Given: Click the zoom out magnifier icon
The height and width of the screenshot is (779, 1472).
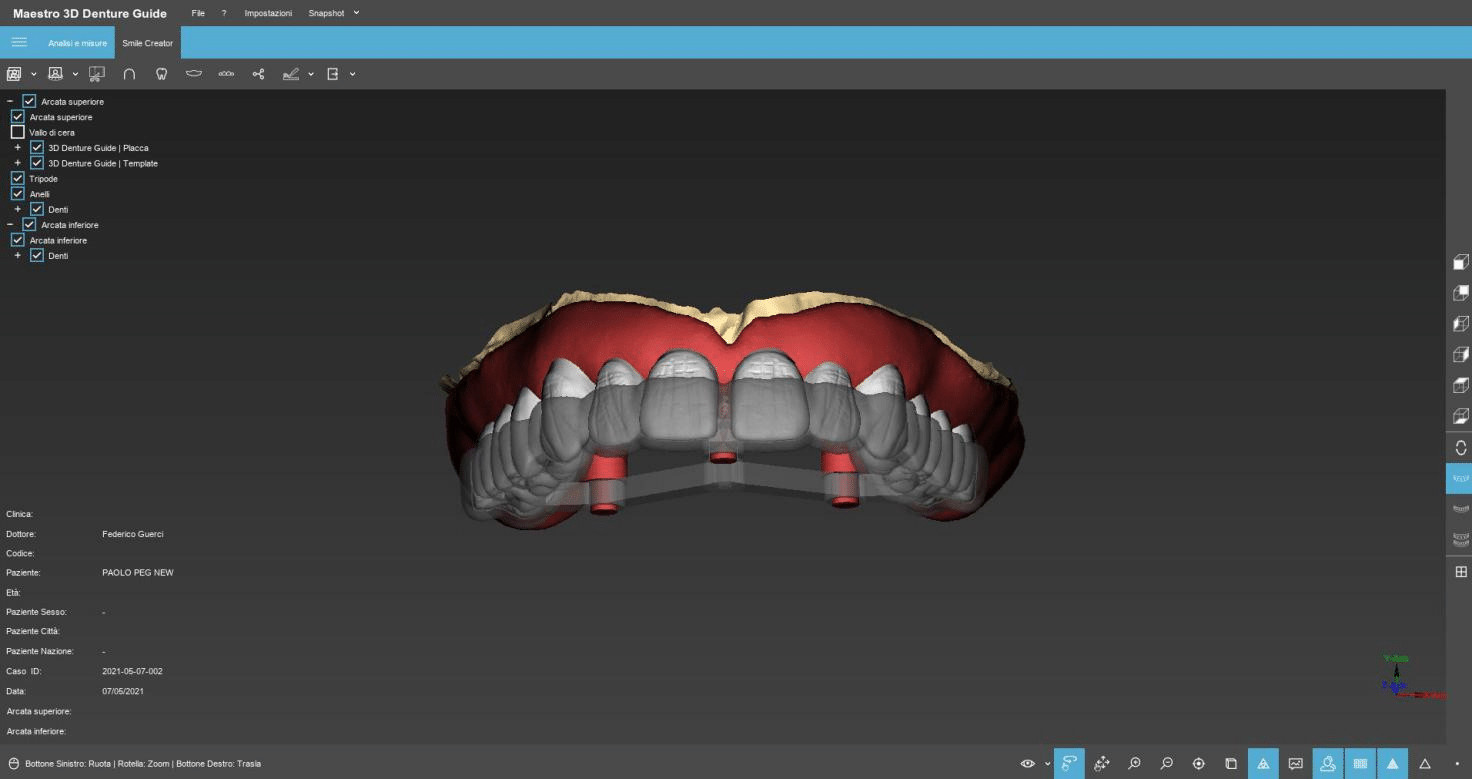Looking at the screenshot, I should [x=1166, y=764].
